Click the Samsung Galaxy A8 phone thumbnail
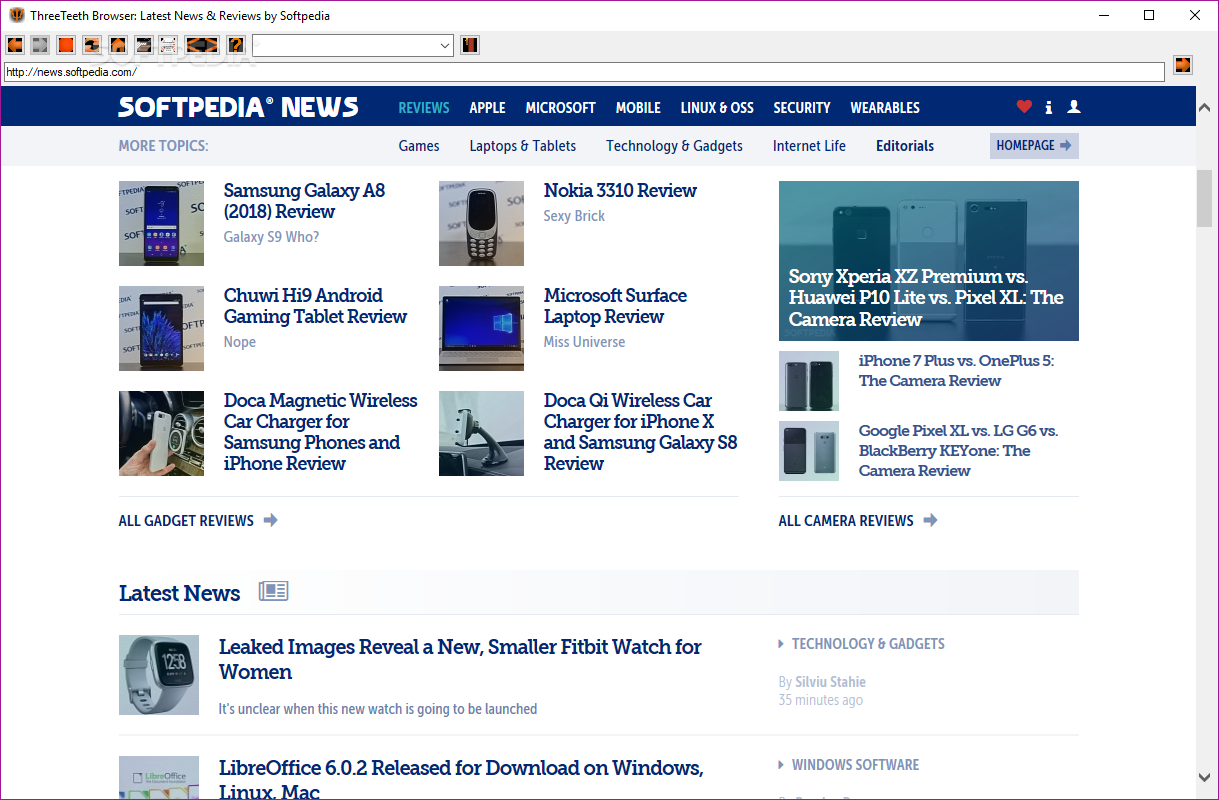 [161, 223]
